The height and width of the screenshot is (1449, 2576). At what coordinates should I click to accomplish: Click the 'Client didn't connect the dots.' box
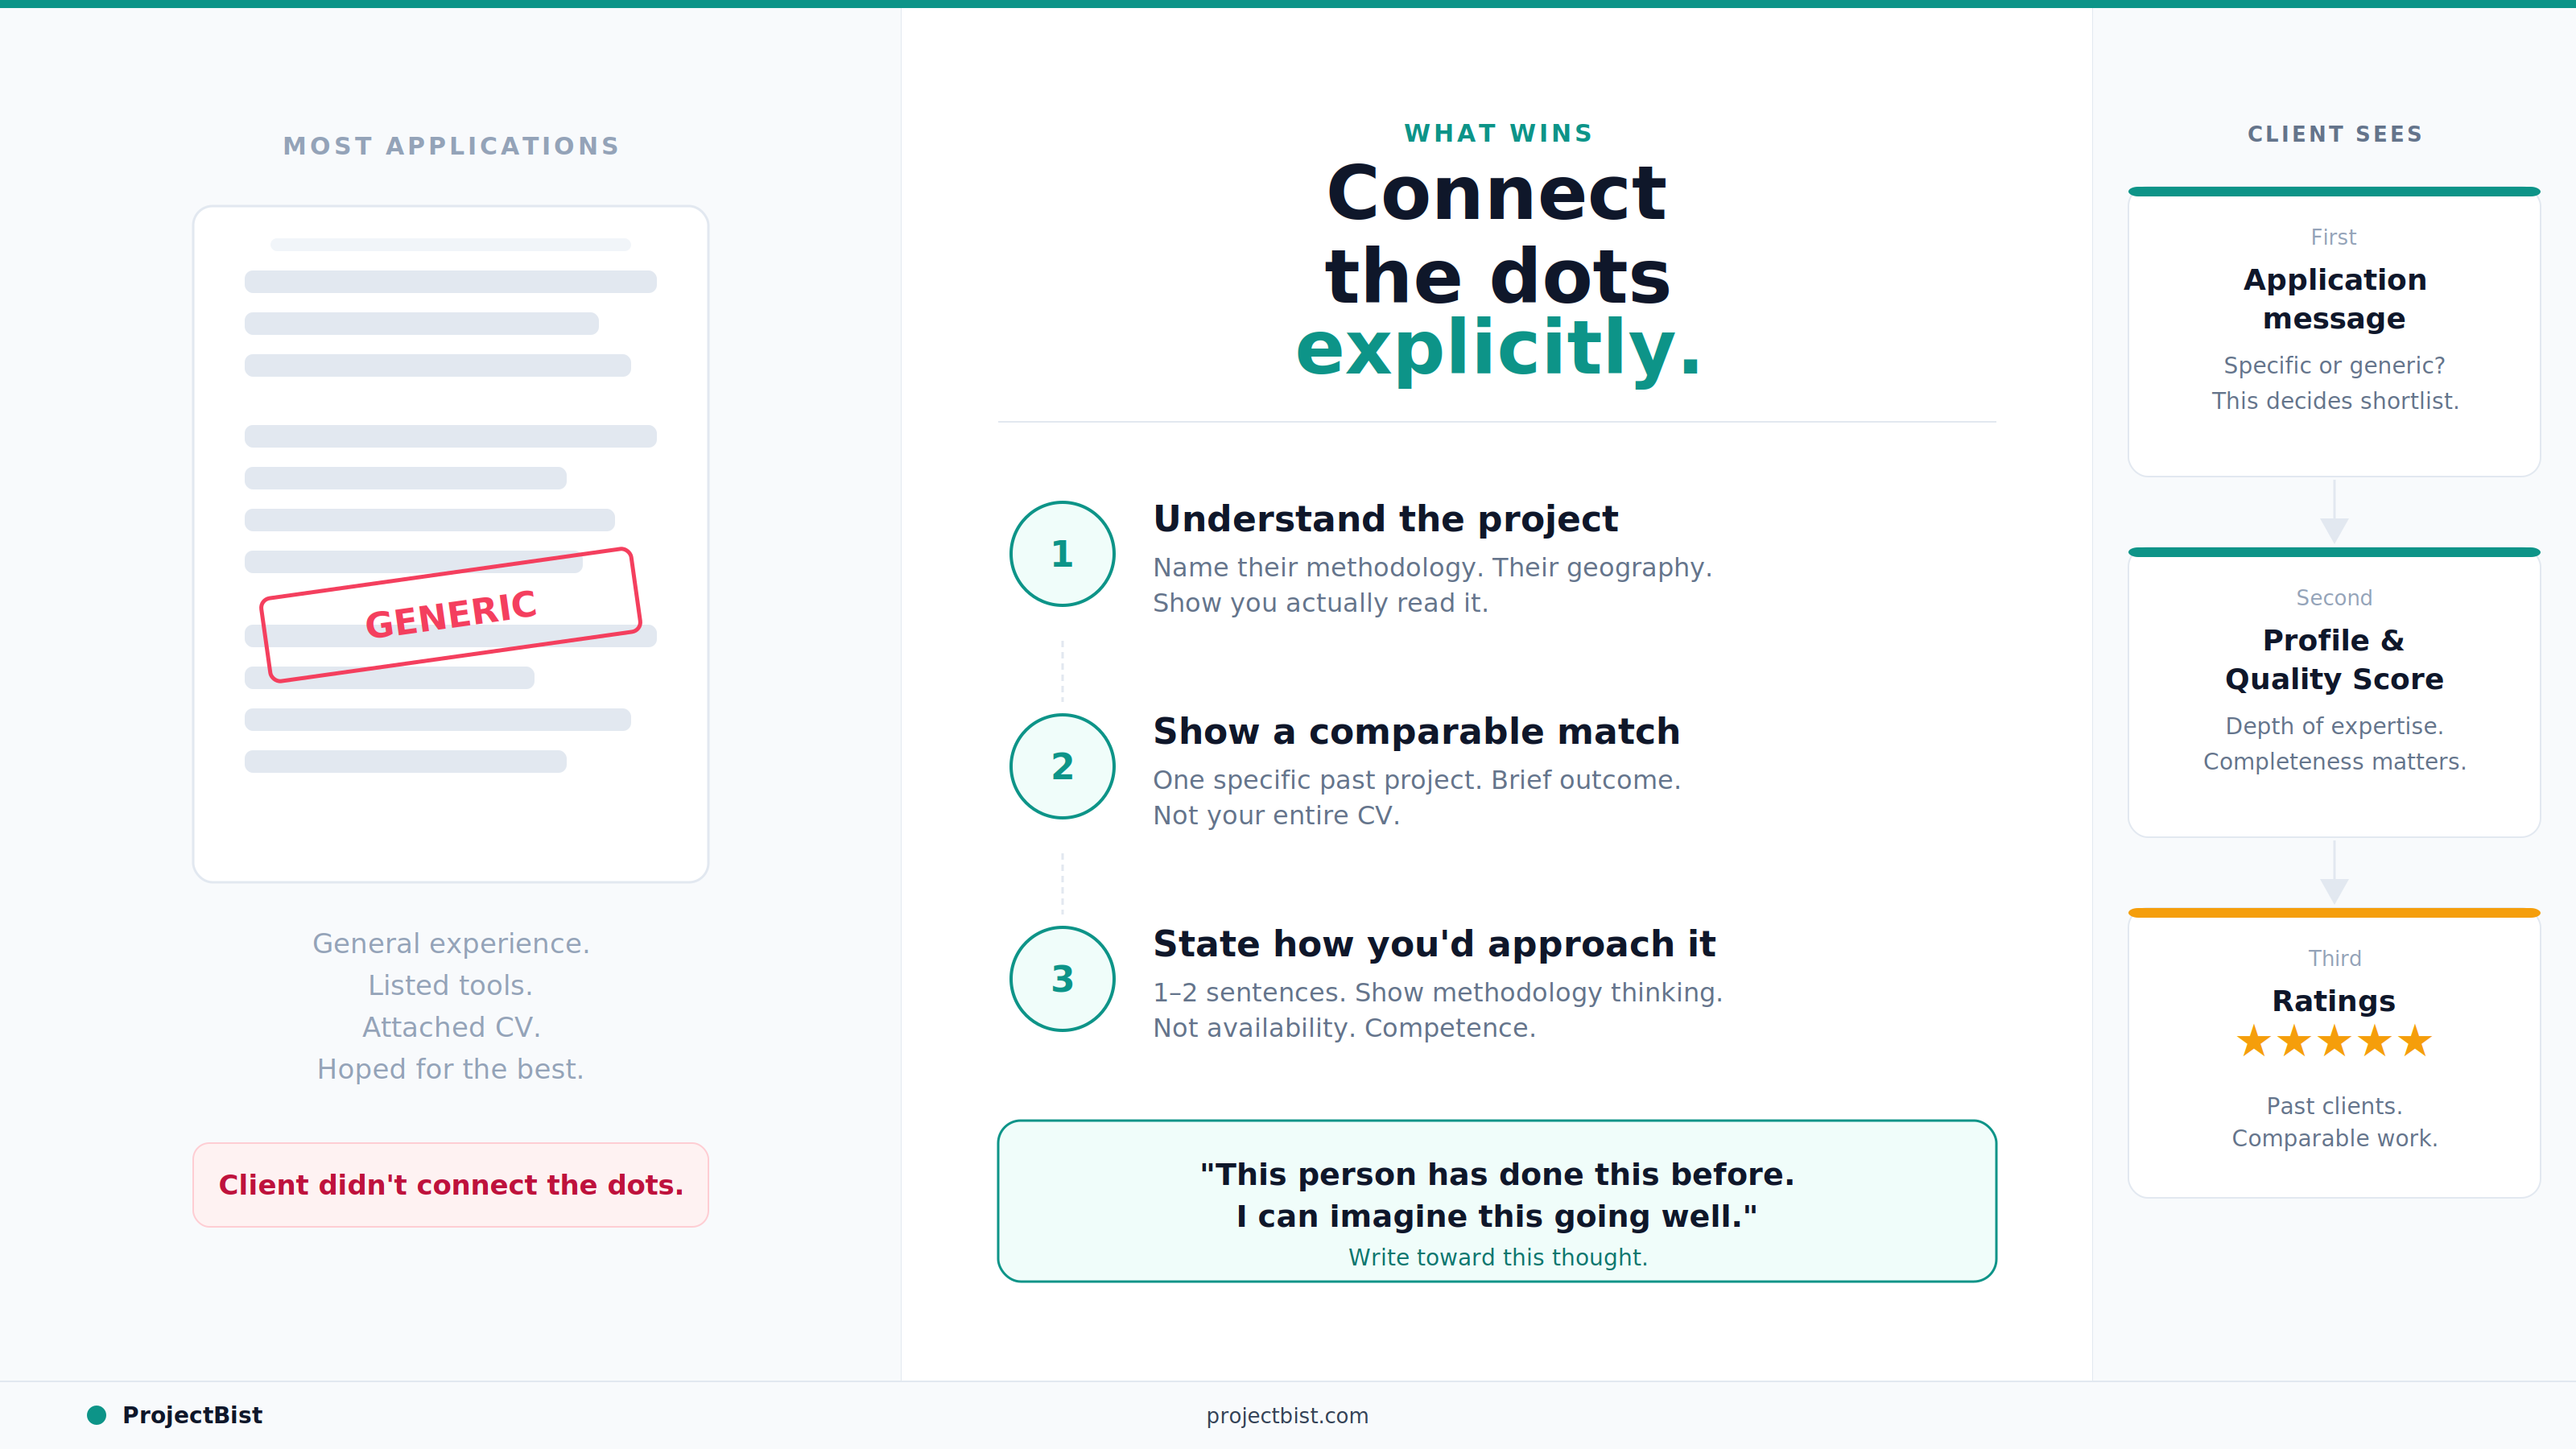coord(450,1184)
